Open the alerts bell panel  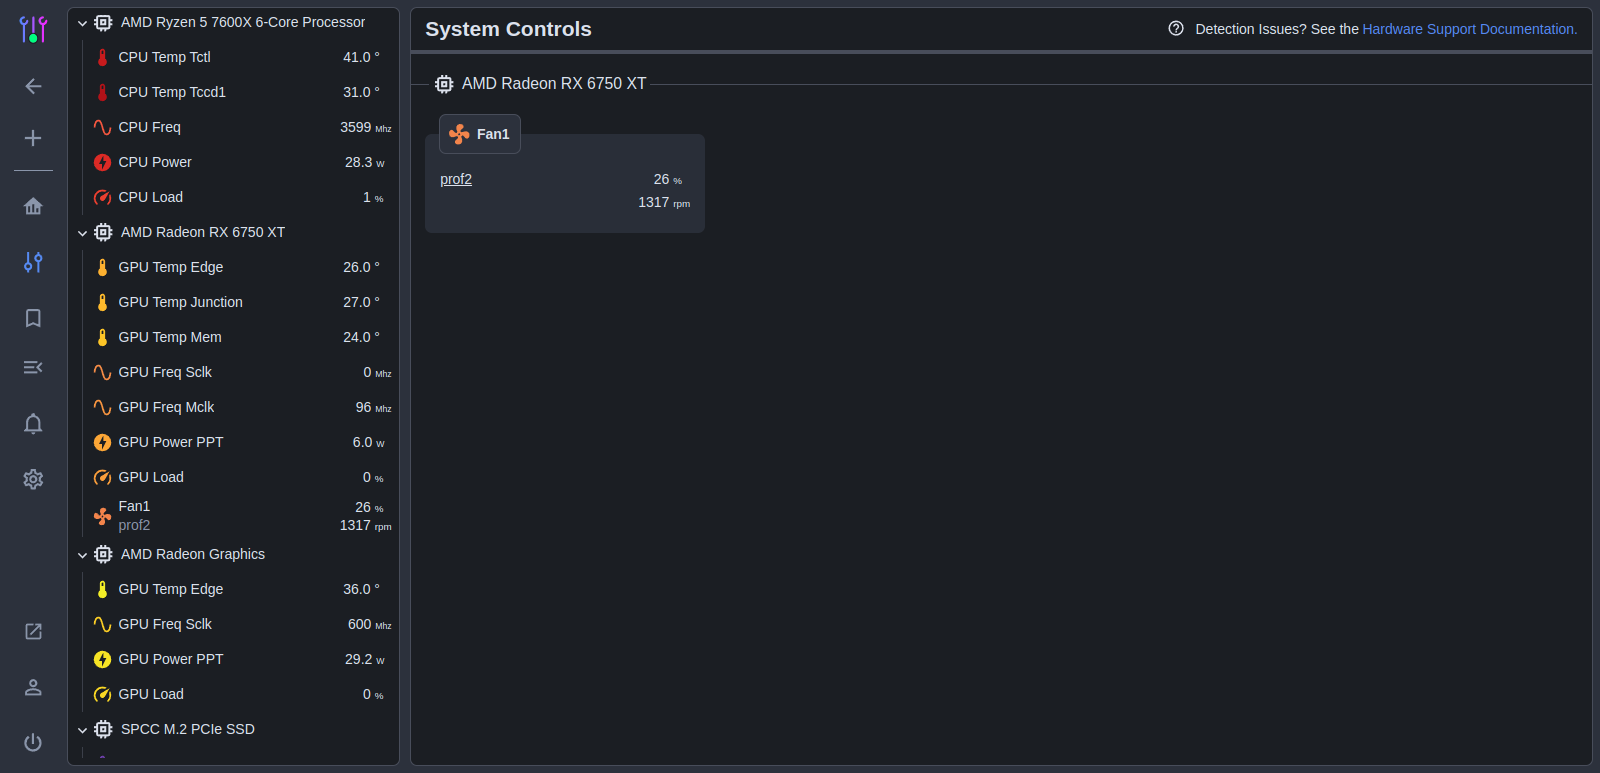pos(33,424)
